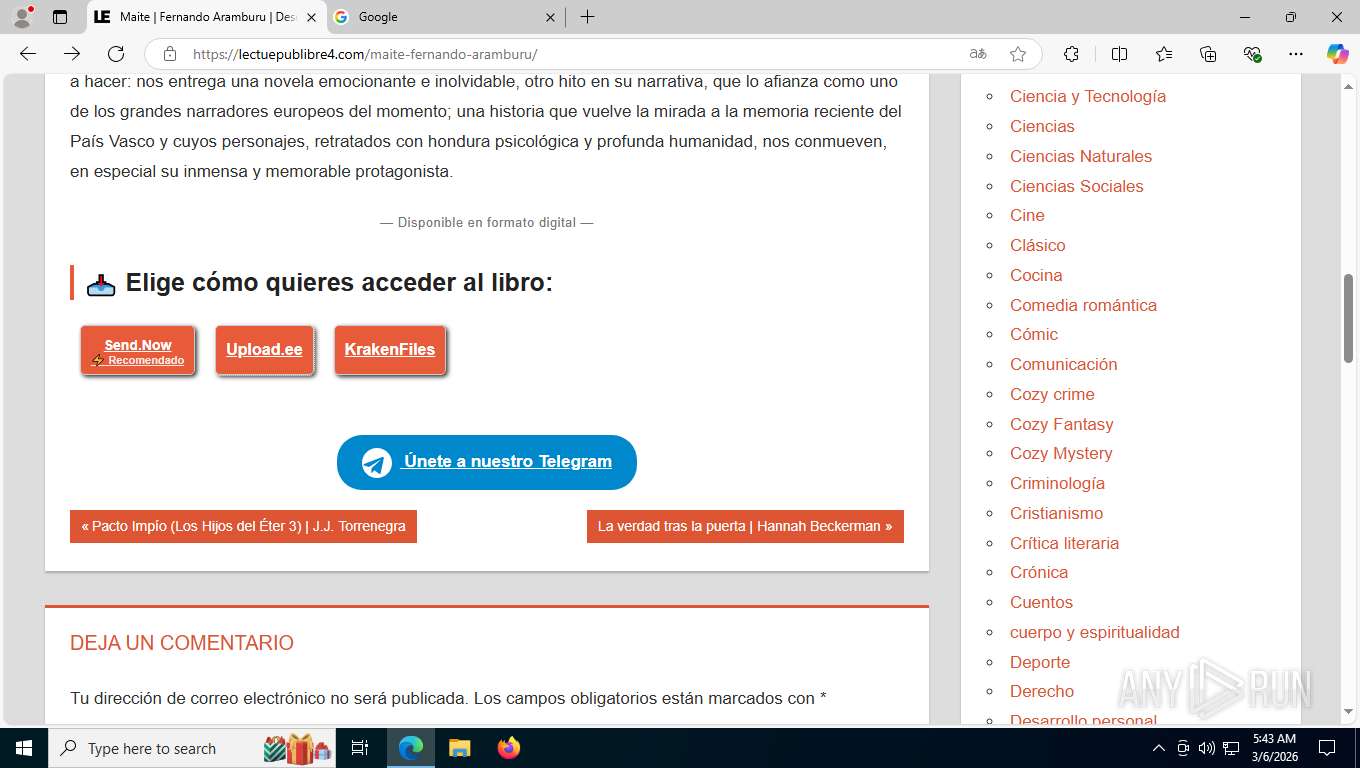The height and width of the screenshot is (768, 1360).
Task: Open Ciencias Naturales category
Action: point(1081,156)
